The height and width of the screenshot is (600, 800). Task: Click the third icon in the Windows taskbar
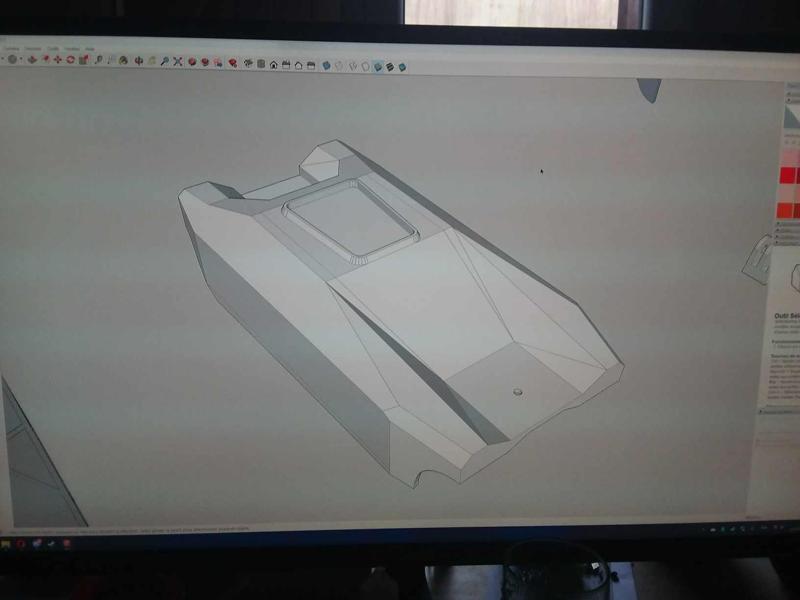37,543
